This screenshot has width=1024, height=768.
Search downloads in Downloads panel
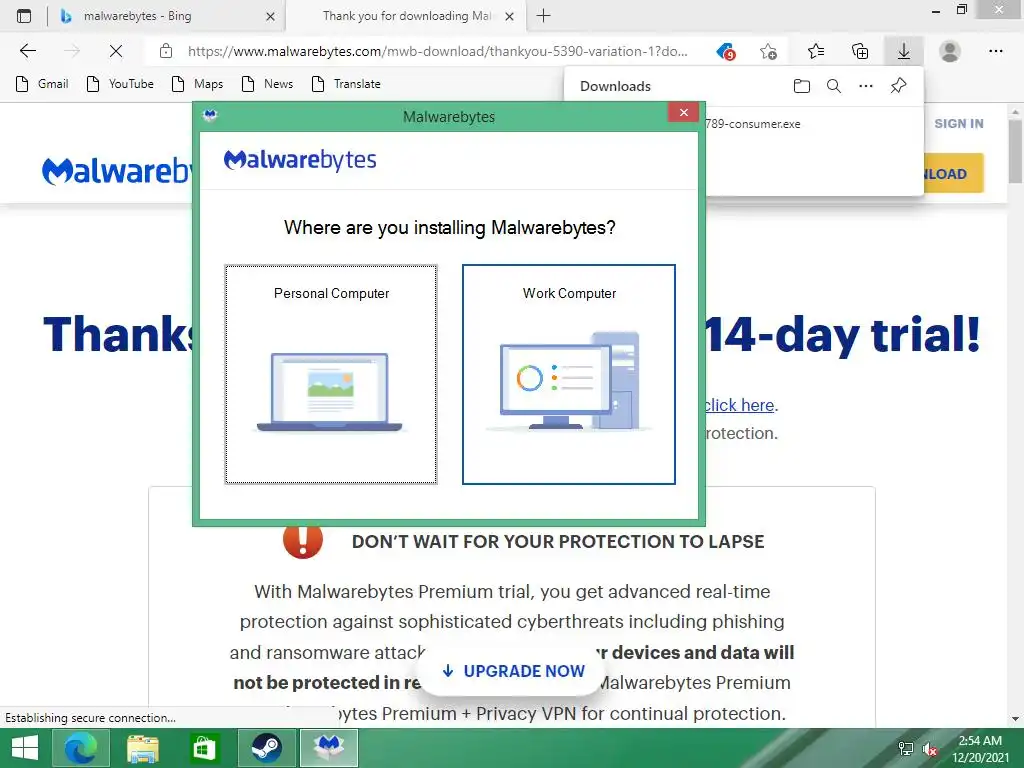pos(834,86)
